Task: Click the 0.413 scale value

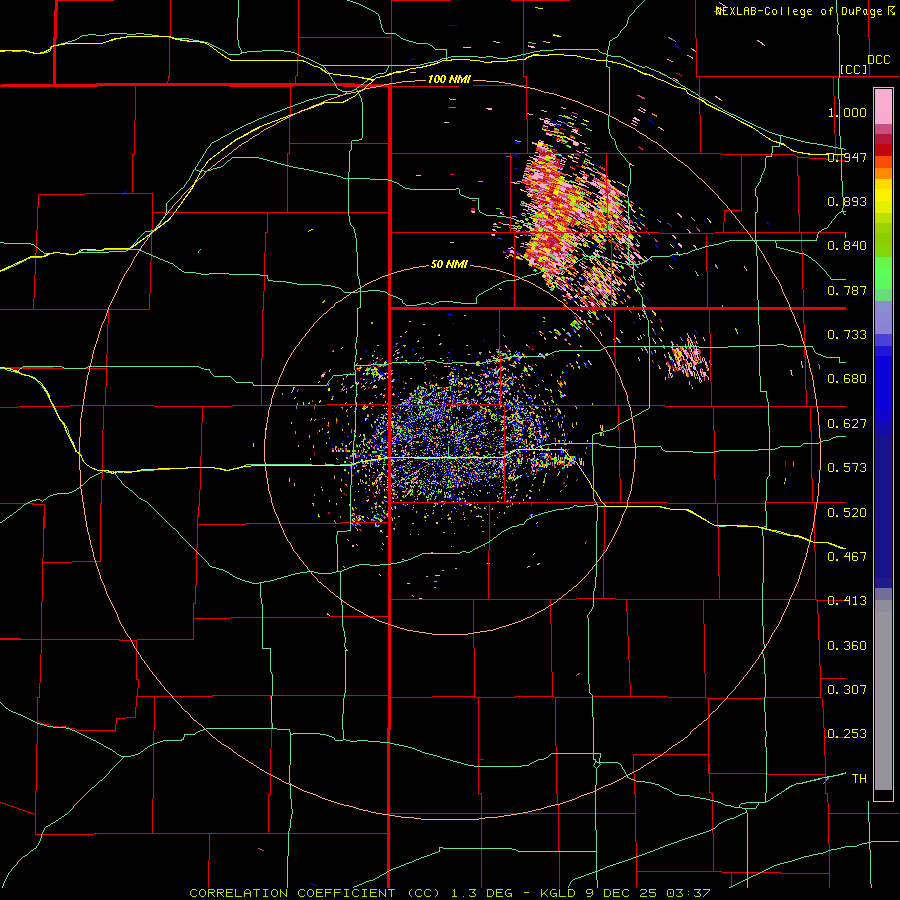Action: click(x=847, y=601)
